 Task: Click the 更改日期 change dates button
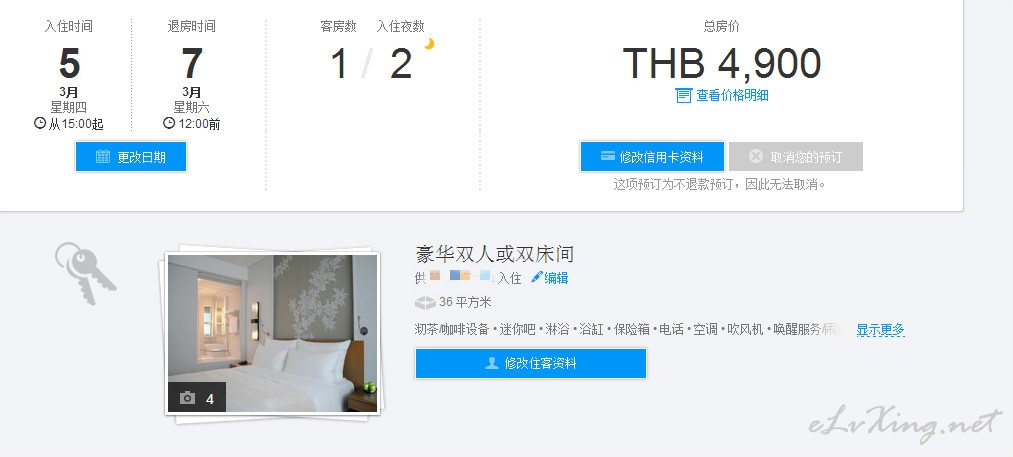tap(131, 157)
